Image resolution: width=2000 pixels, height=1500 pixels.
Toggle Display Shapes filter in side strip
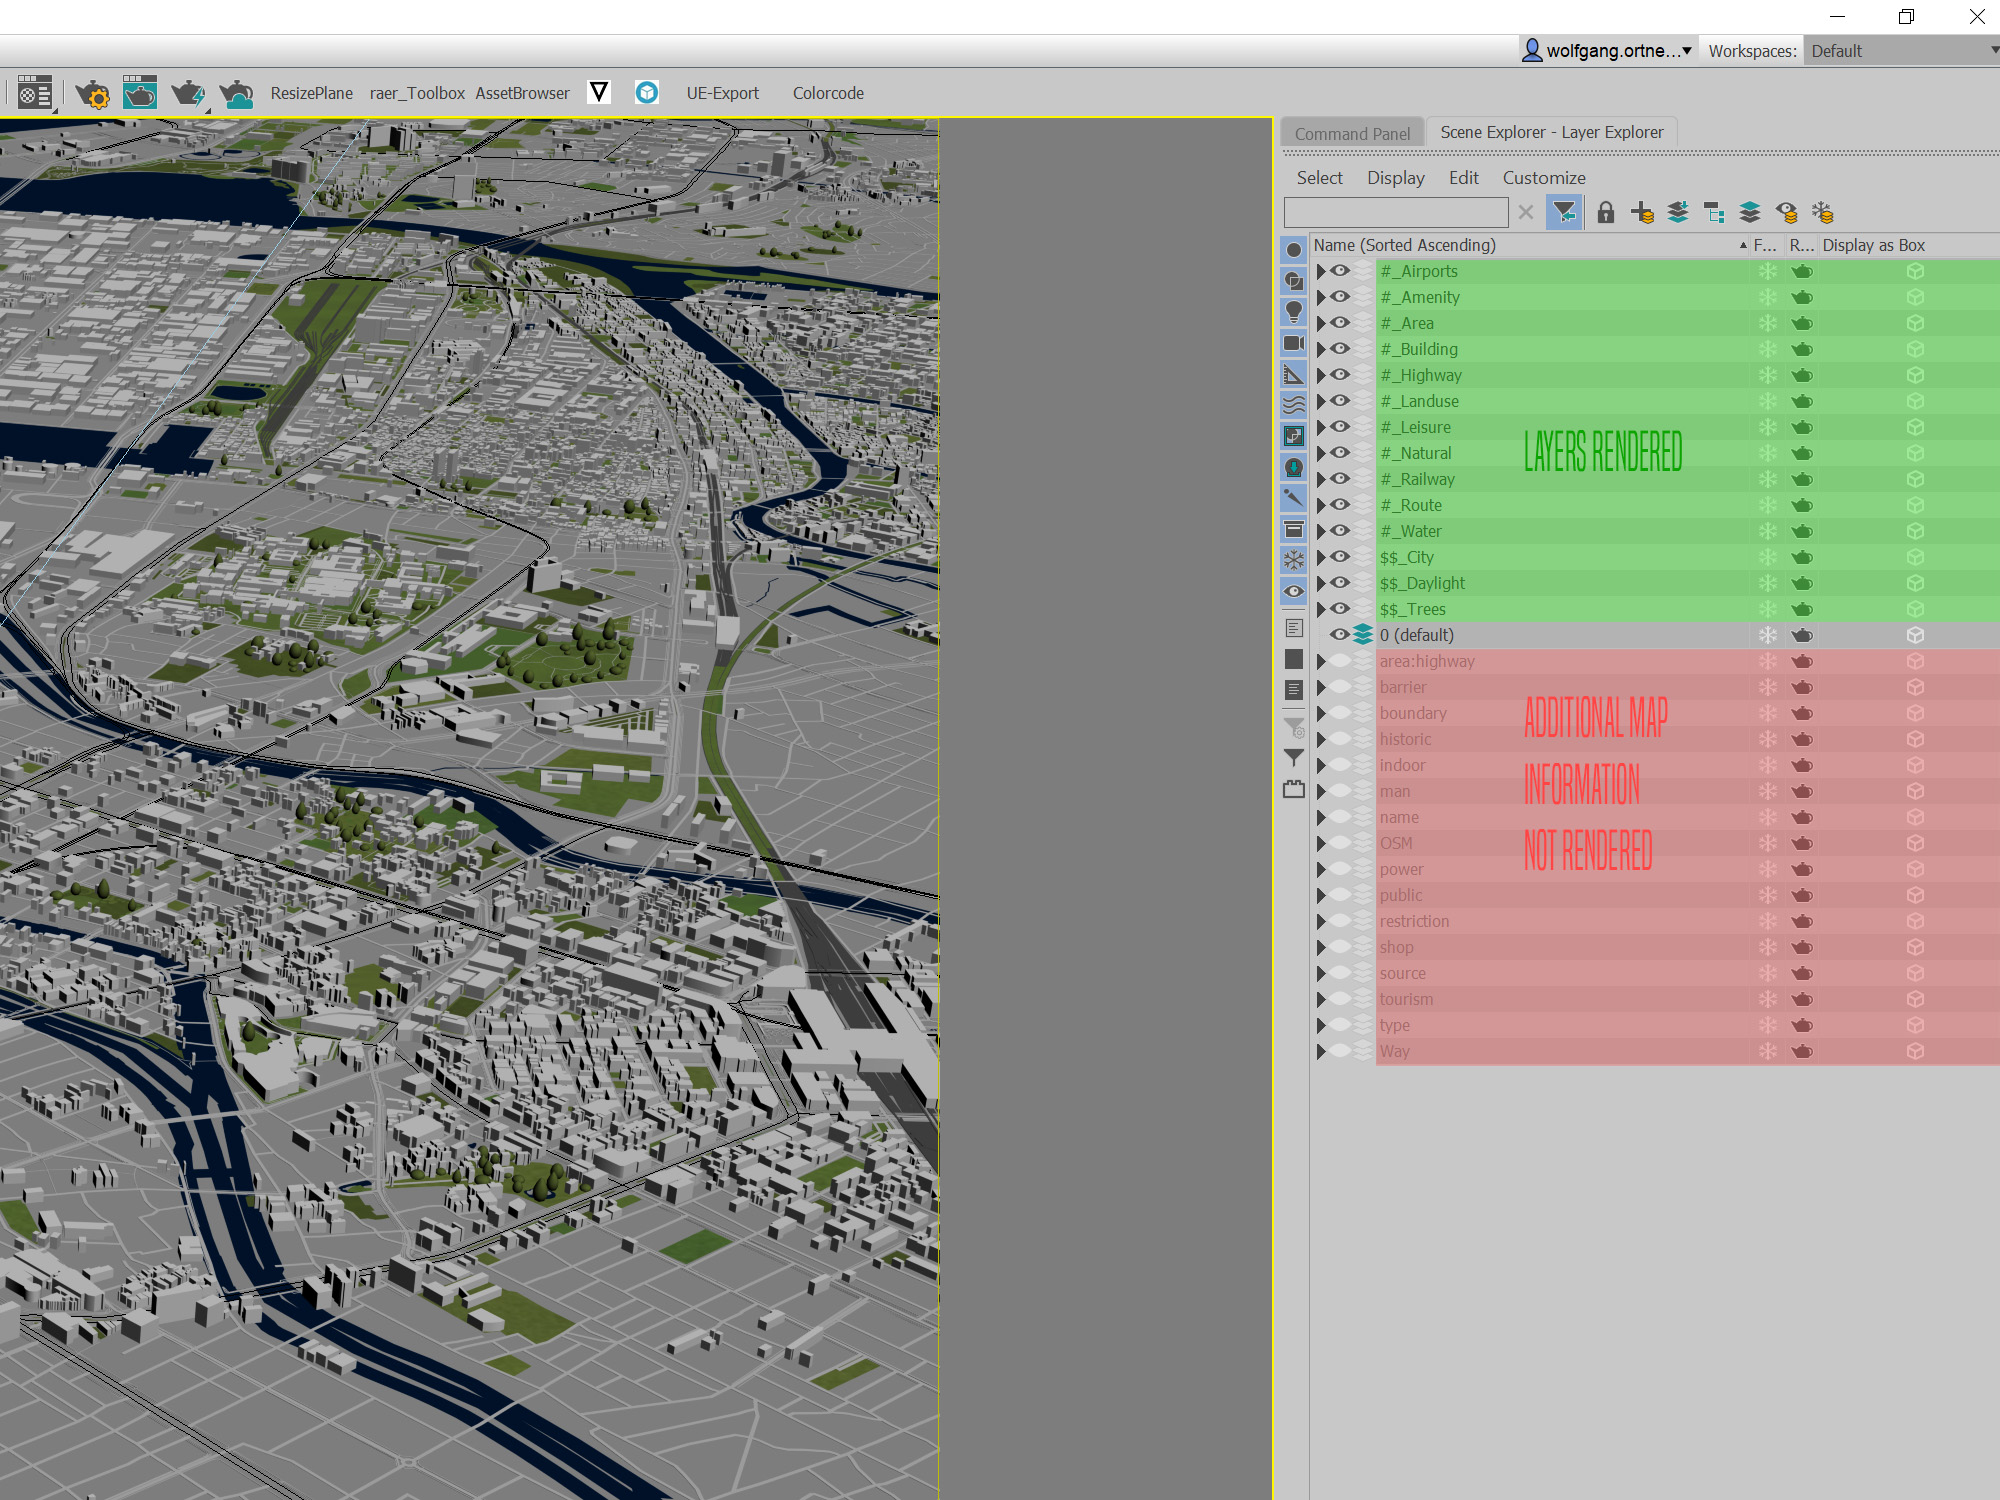(1294, 281)
